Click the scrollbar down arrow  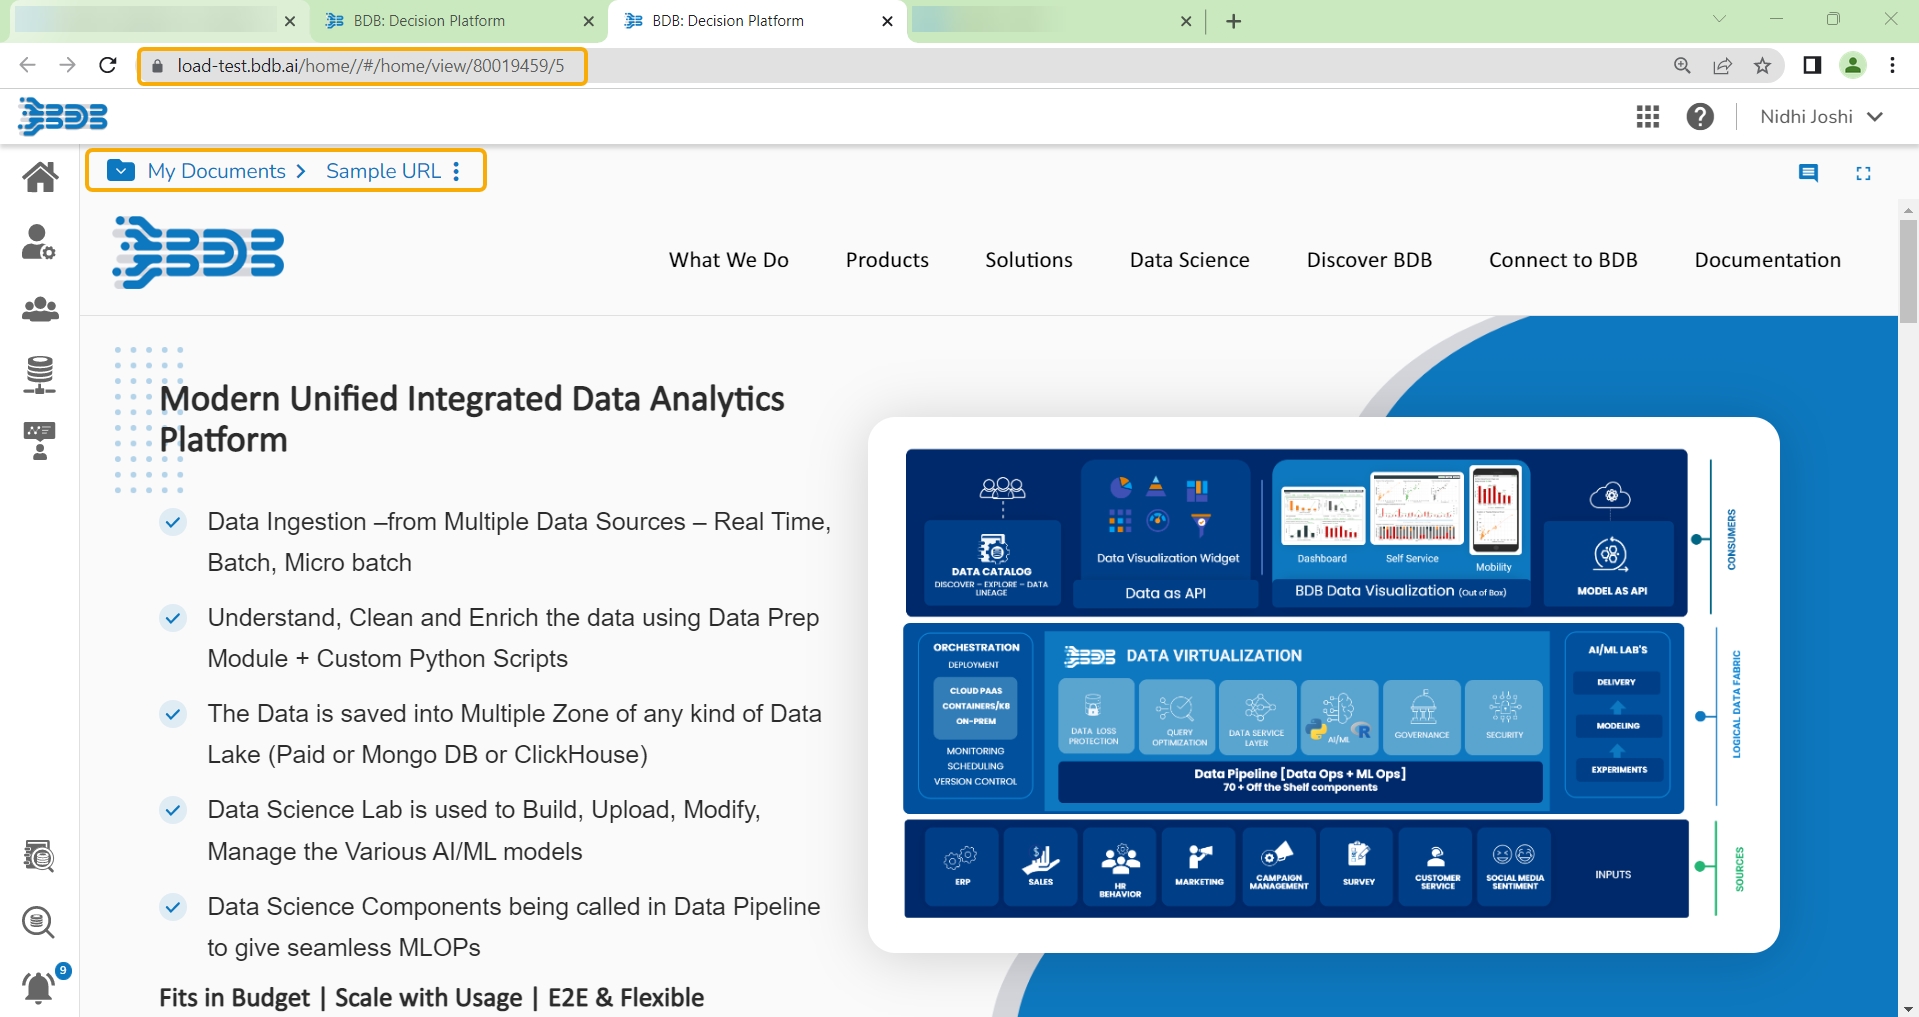[x=1908, y=1008]
